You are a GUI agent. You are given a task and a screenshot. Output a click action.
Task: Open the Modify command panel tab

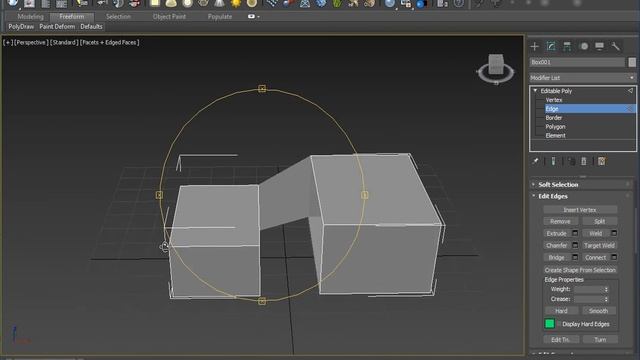pyautogui.click(x=551, y=47)
